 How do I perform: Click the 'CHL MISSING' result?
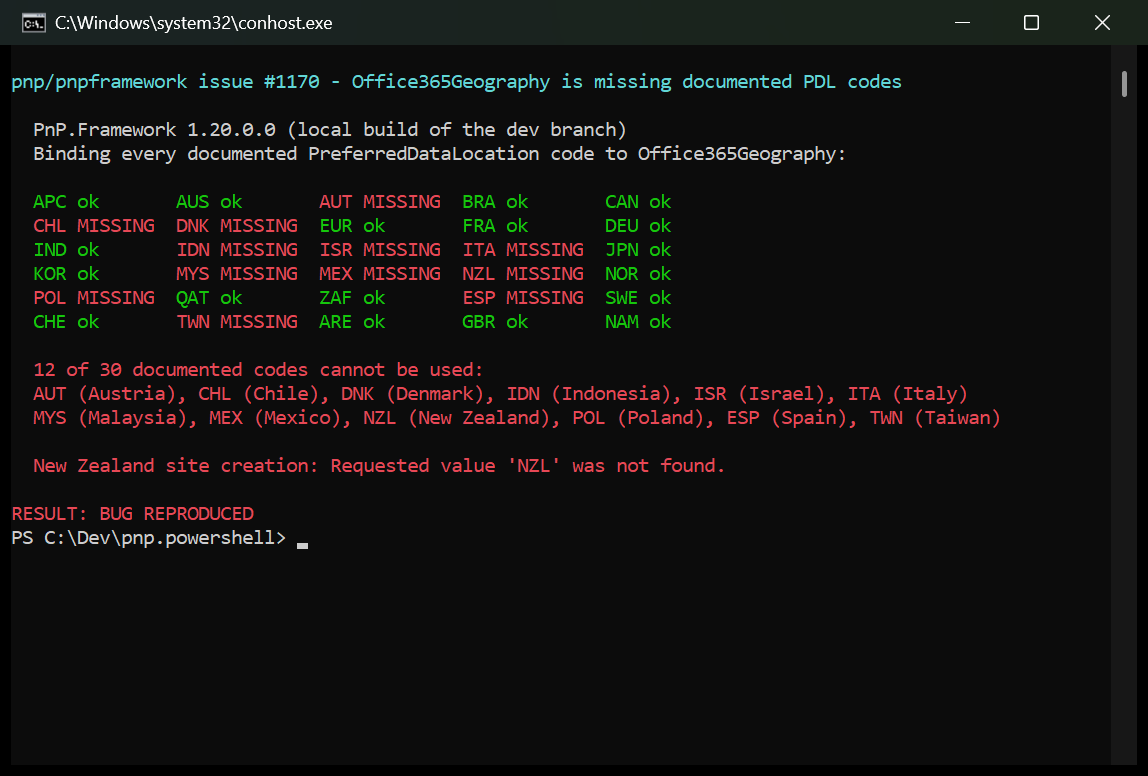[94, 225]
